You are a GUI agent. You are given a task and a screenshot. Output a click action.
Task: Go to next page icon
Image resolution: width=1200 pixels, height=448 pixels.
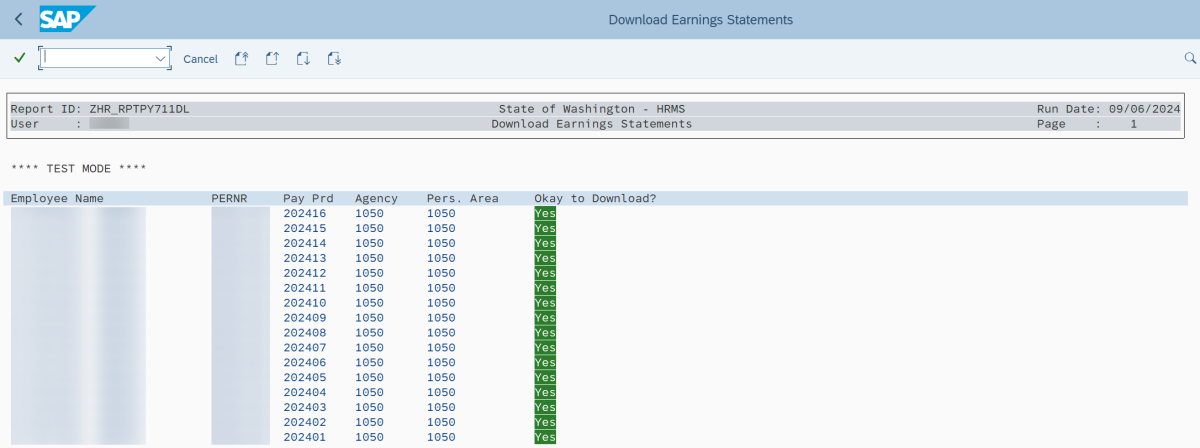pyautogui.click(x=303, y=59)
